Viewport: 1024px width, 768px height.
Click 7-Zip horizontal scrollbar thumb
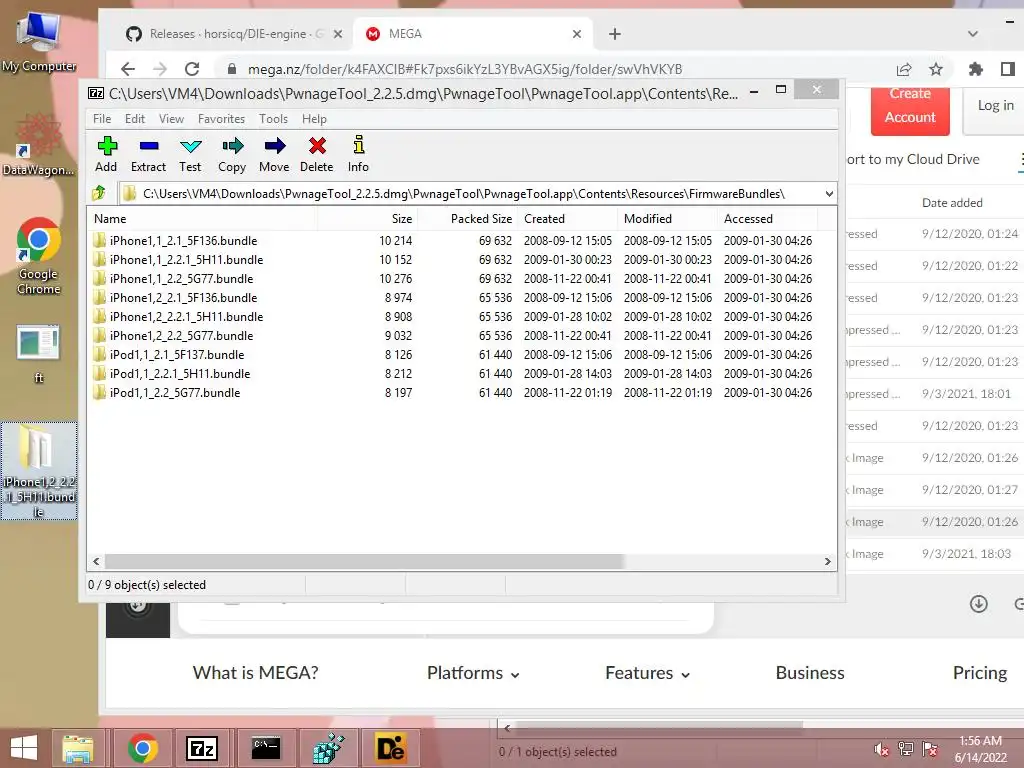click(x=364, y=562)
